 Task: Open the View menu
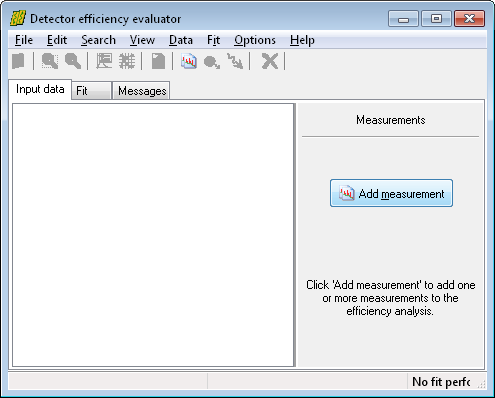click(142, 40)
